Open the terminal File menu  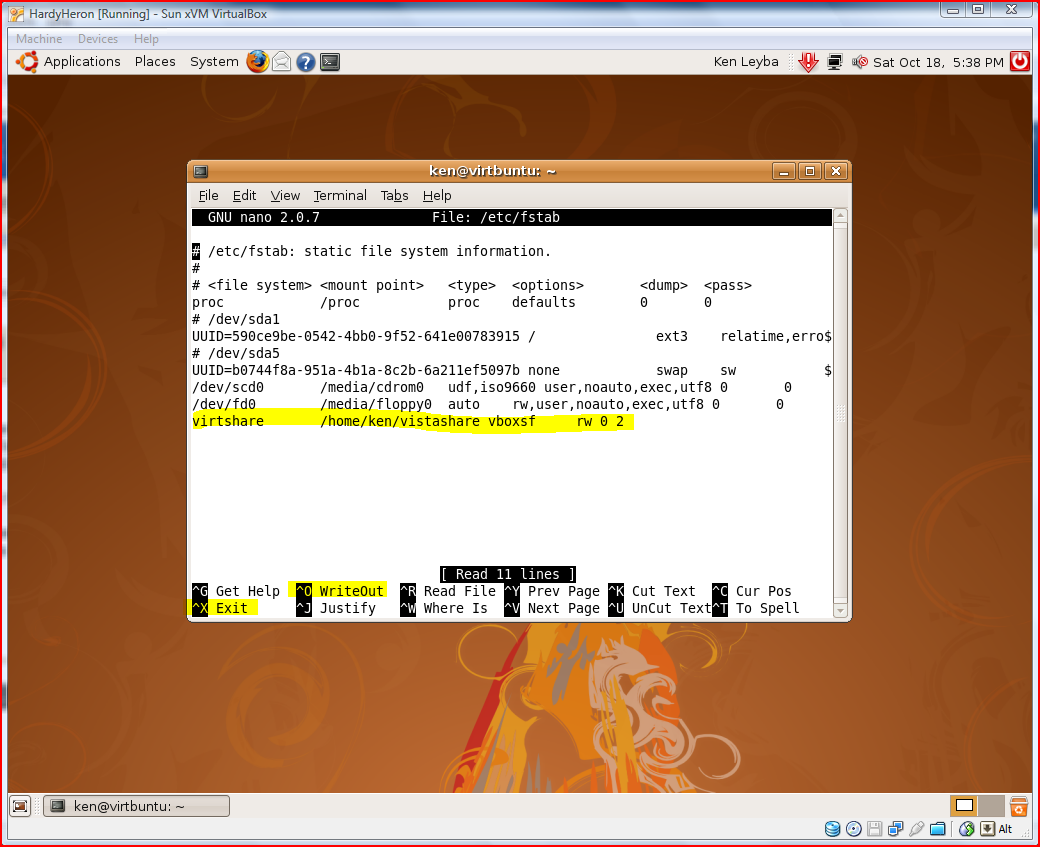coord(208,196)
